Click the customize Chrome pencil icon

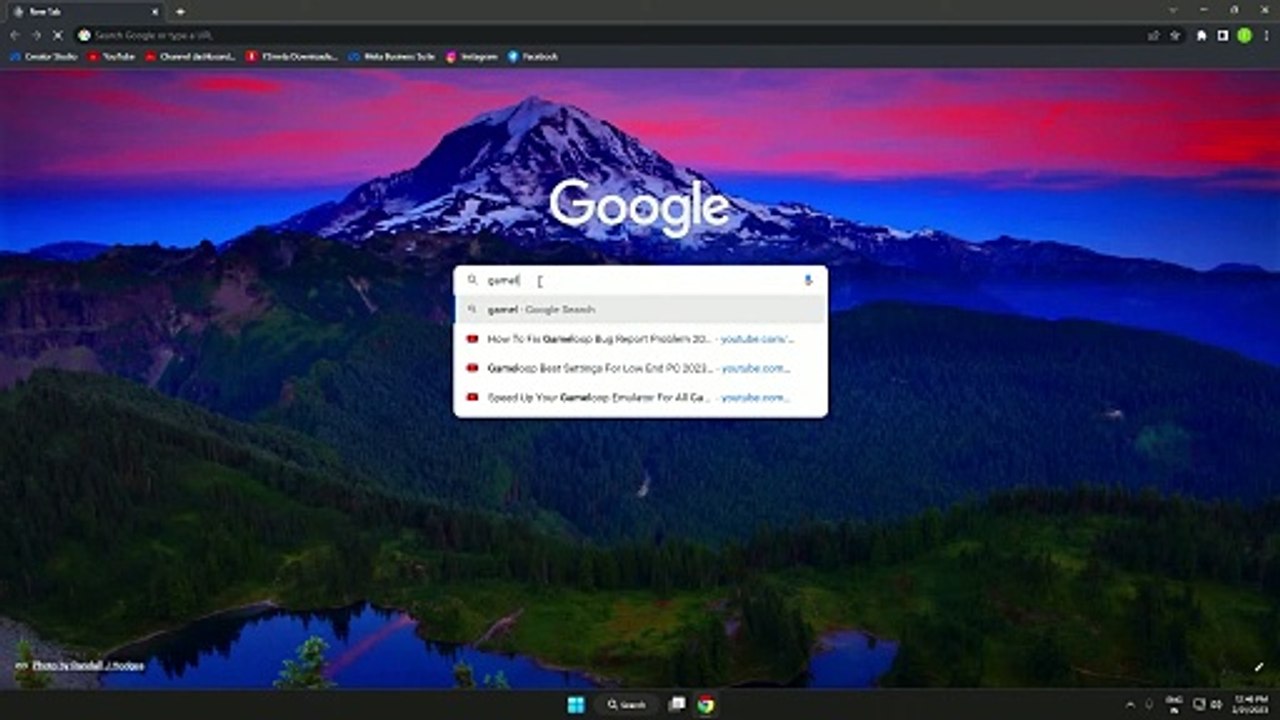(1258, 667)
